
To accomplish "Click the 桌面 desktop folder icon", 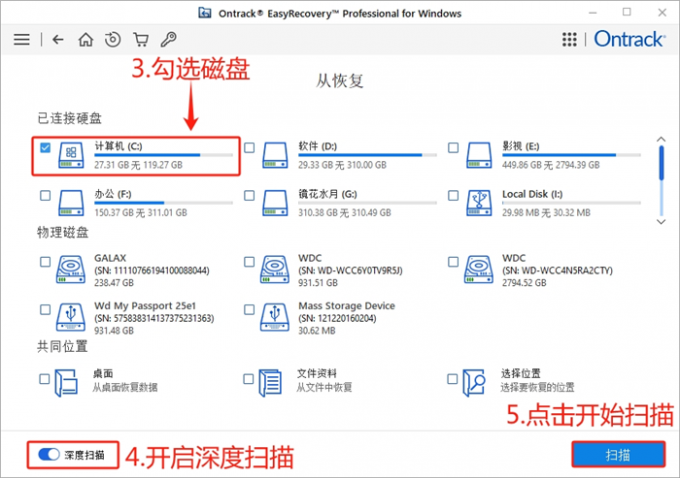I will [66, 383].
